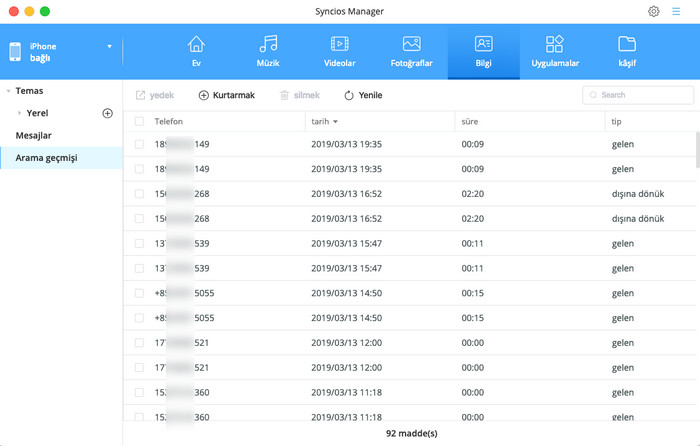This screenshot has width=700, height=446.
Task: Open the Uygulamalar tab
Action: click(555, 51)
